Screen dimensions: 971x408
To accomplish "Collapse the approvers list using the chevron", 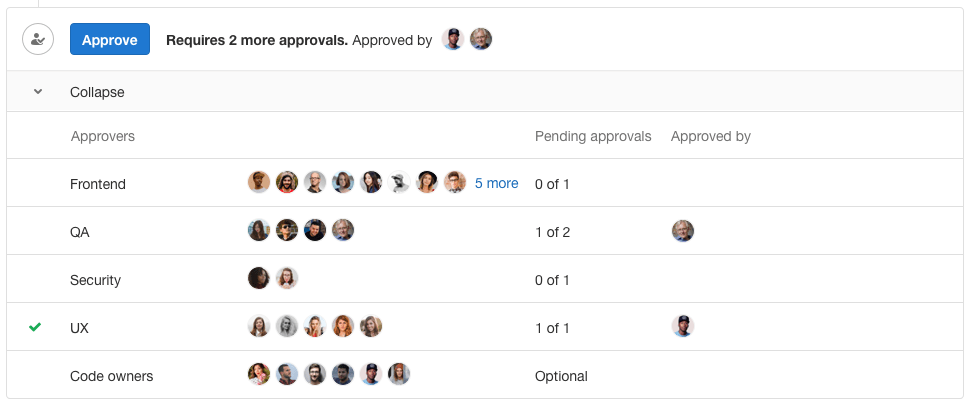I will (x=38, y=92).
